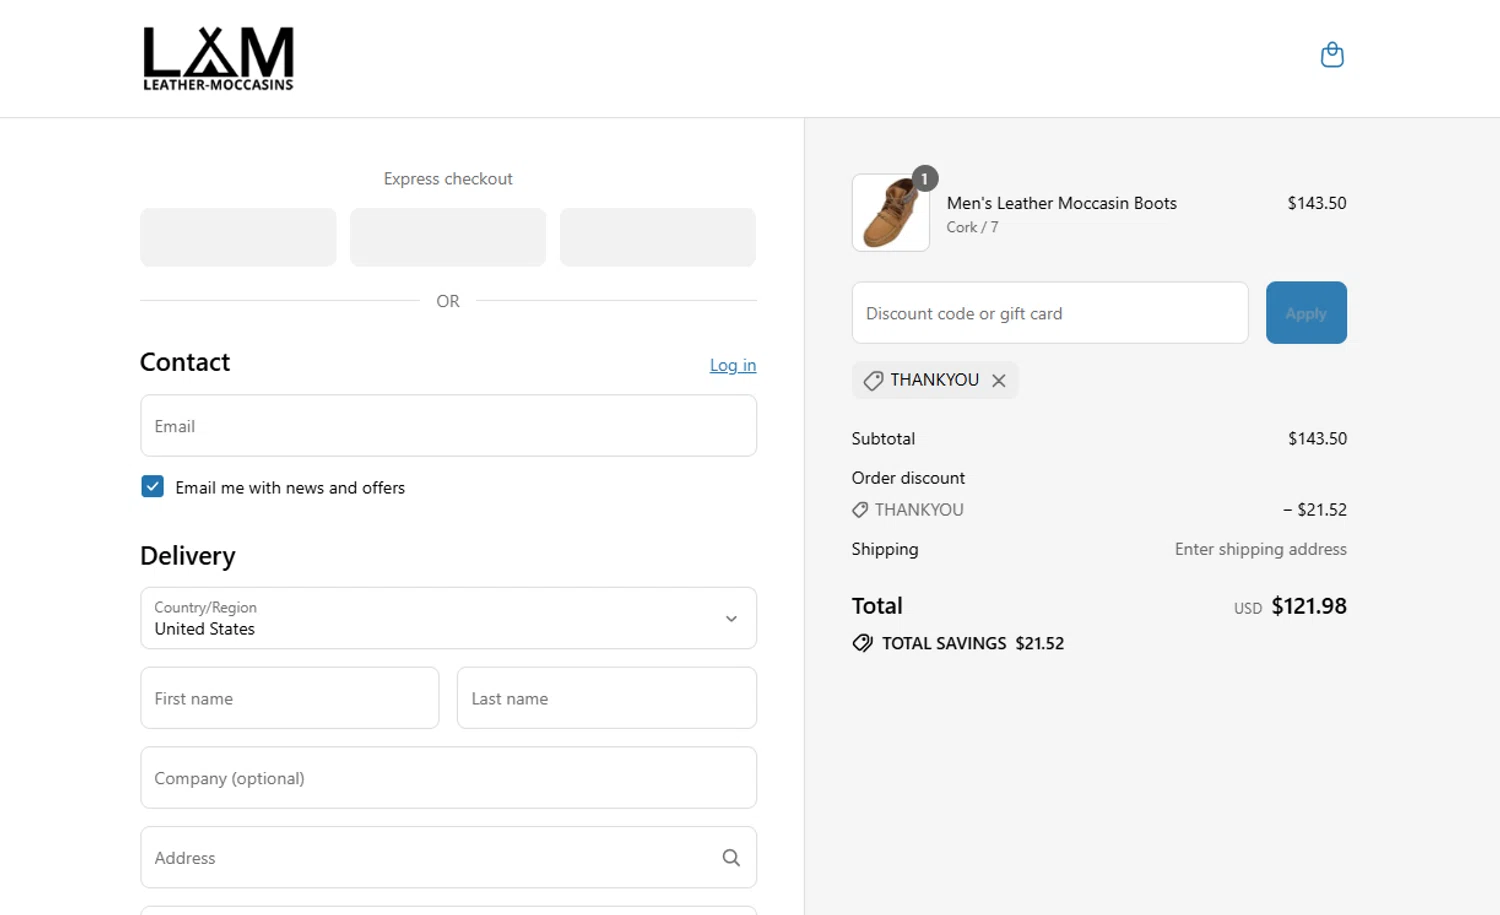Image resolution: width=1500 pixels, height=915 pixels.
Task: Click the tag icon beside TOTAL SAVINGS
Action: tap(862, 643)
